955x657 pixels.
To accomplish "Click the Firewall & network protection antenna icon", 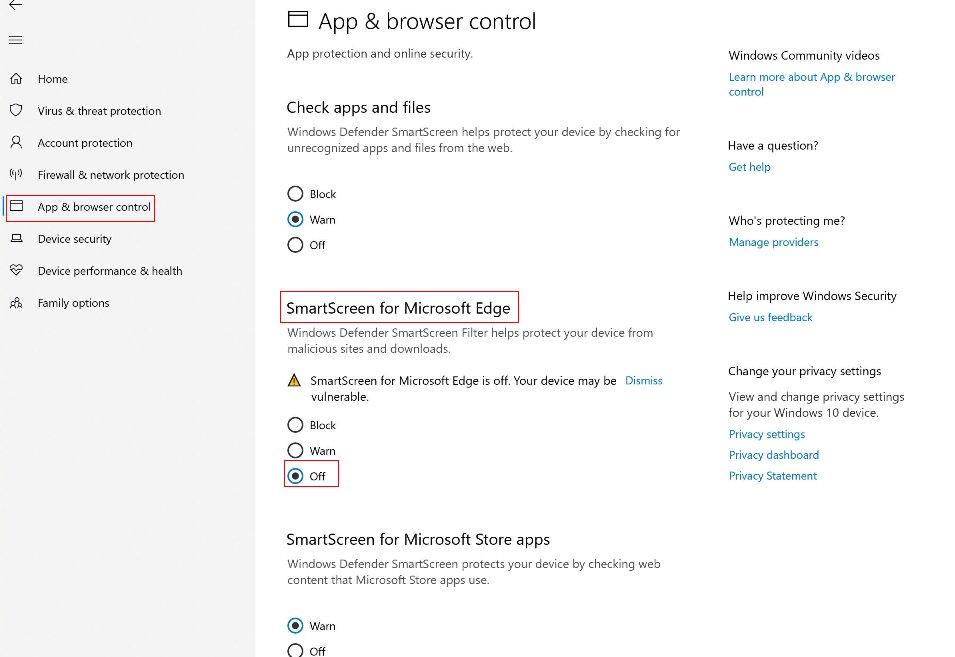I will click(16, 175).
